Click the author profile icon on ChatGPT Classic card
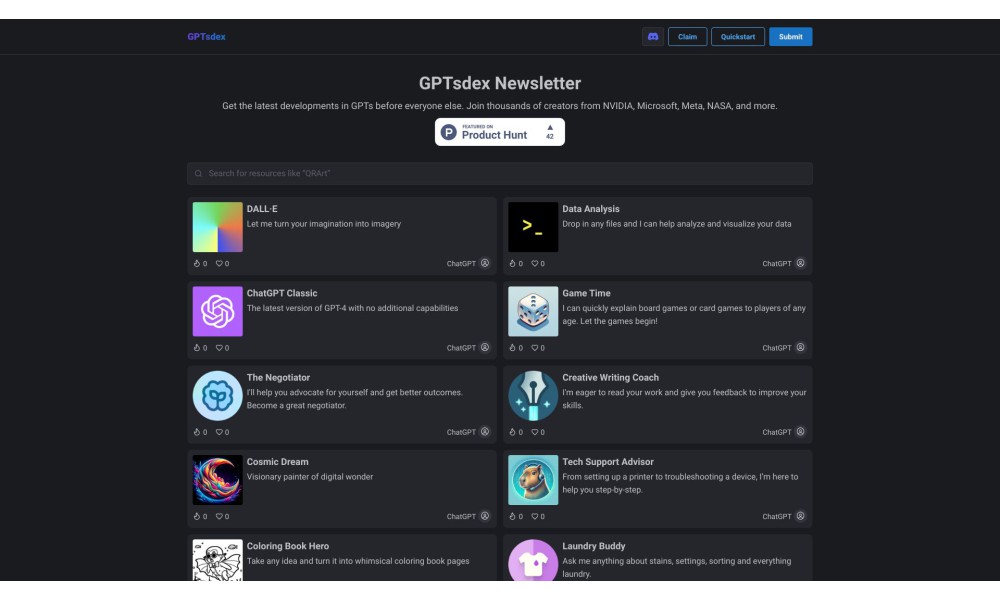Viewport: 1000px width, 600px height. [485, 347]
